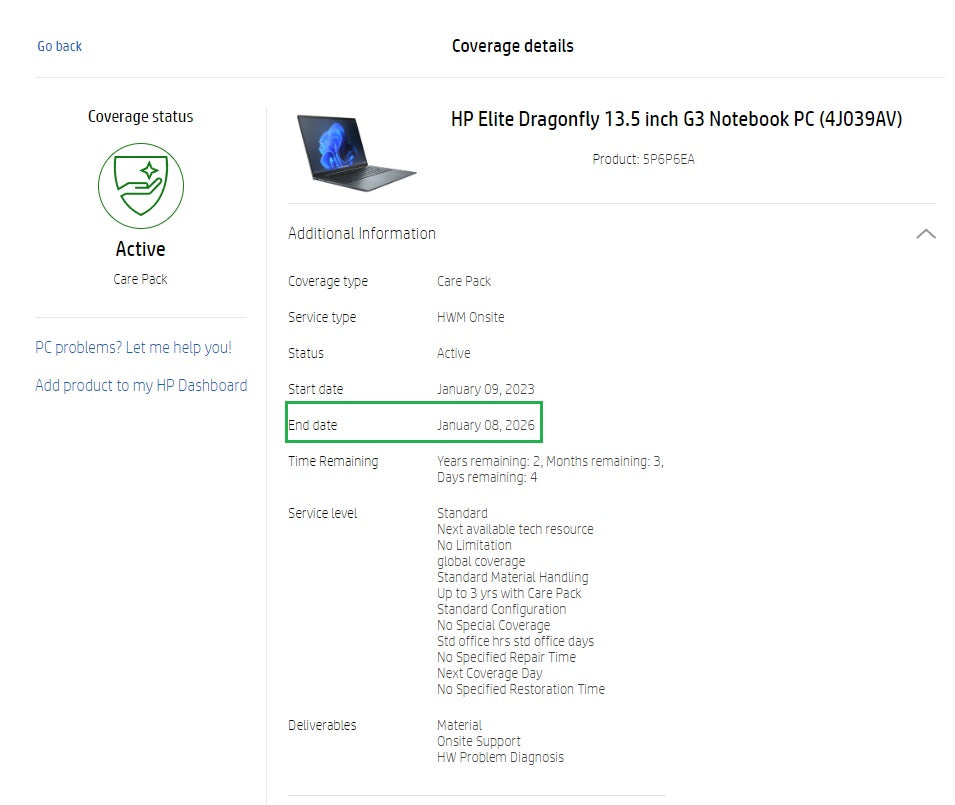Select coverage type value Care Pack
The height and width of the screenshot is (805, 955).
(x=463, y=281)
